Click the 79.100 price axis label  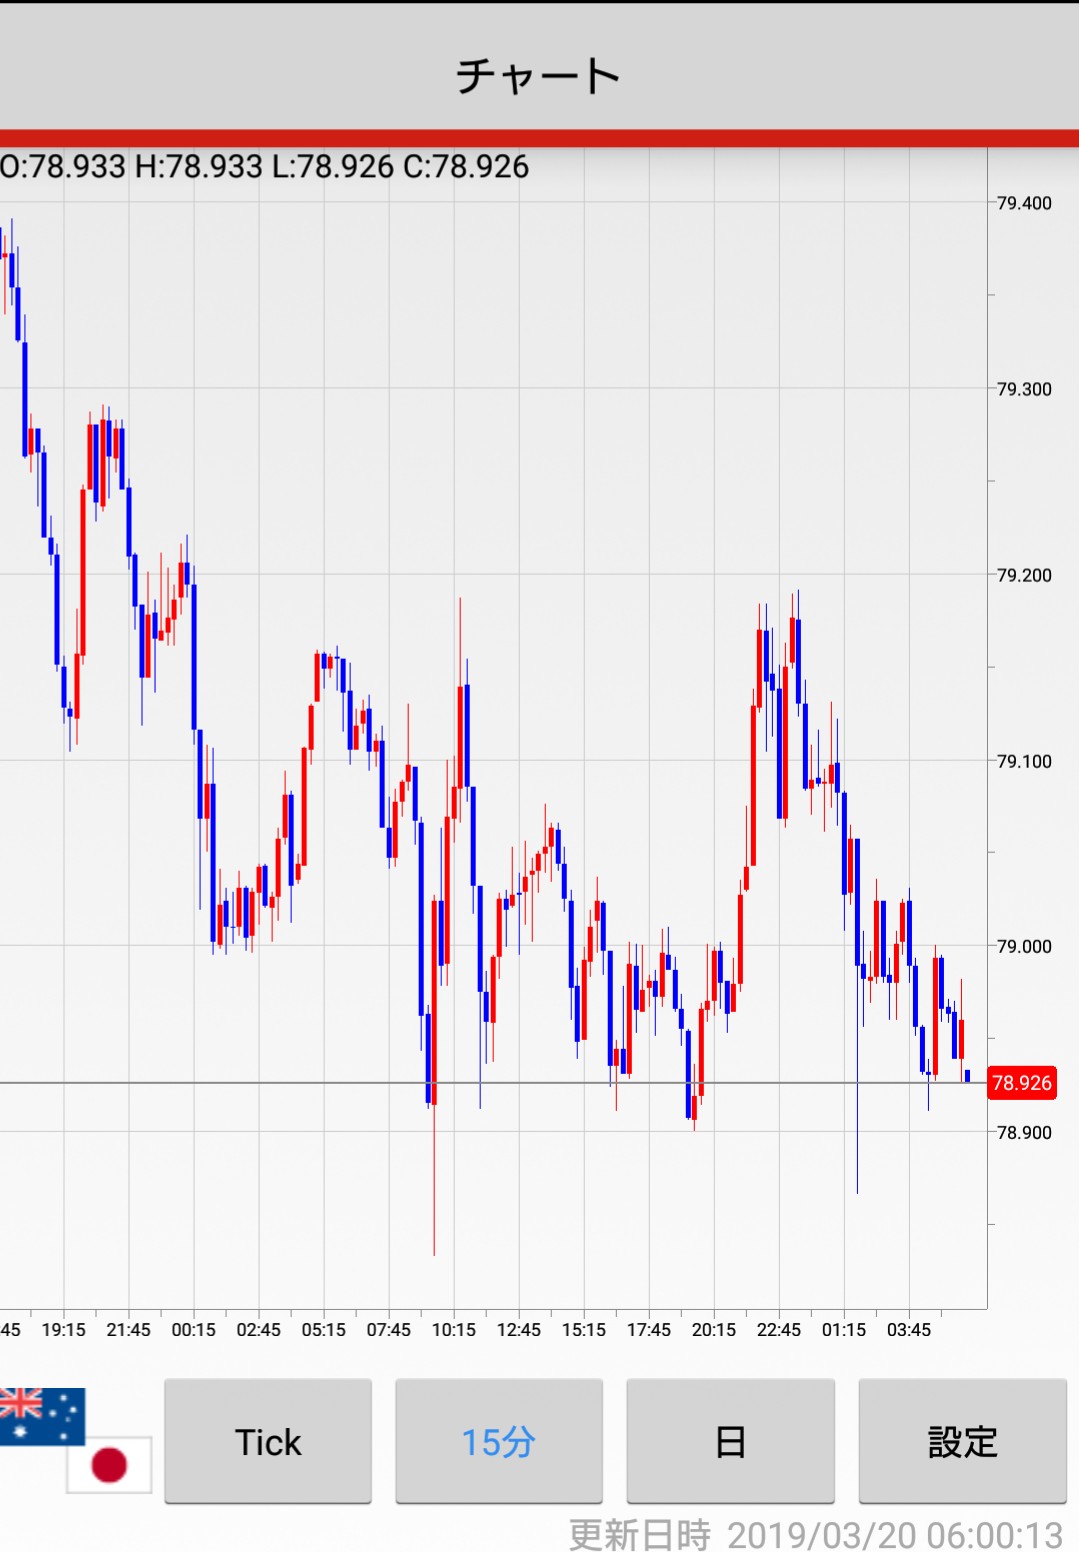[x=1024, y=761]
